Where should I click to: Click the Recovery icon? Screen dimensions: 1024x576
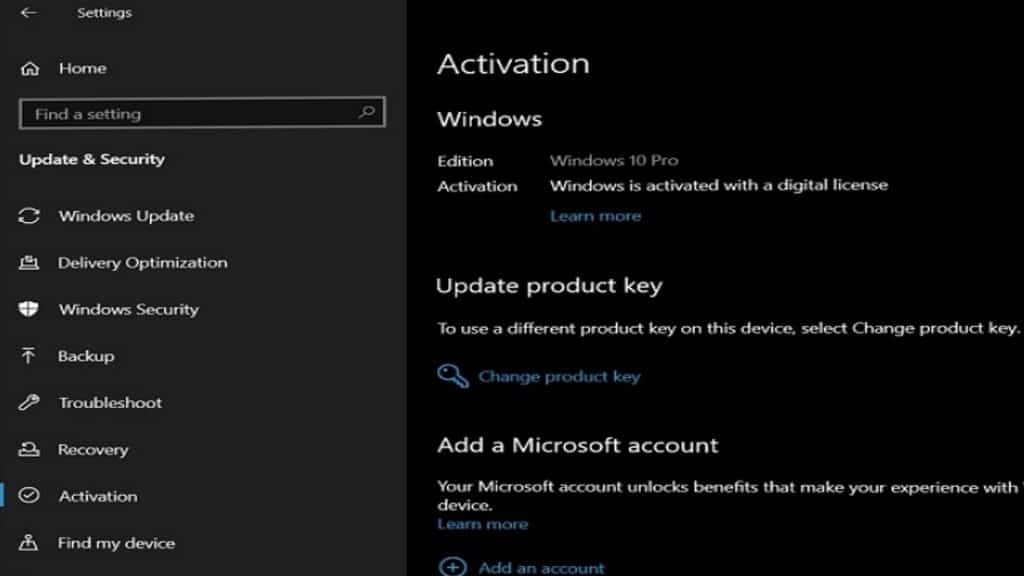tap(29, 449)
